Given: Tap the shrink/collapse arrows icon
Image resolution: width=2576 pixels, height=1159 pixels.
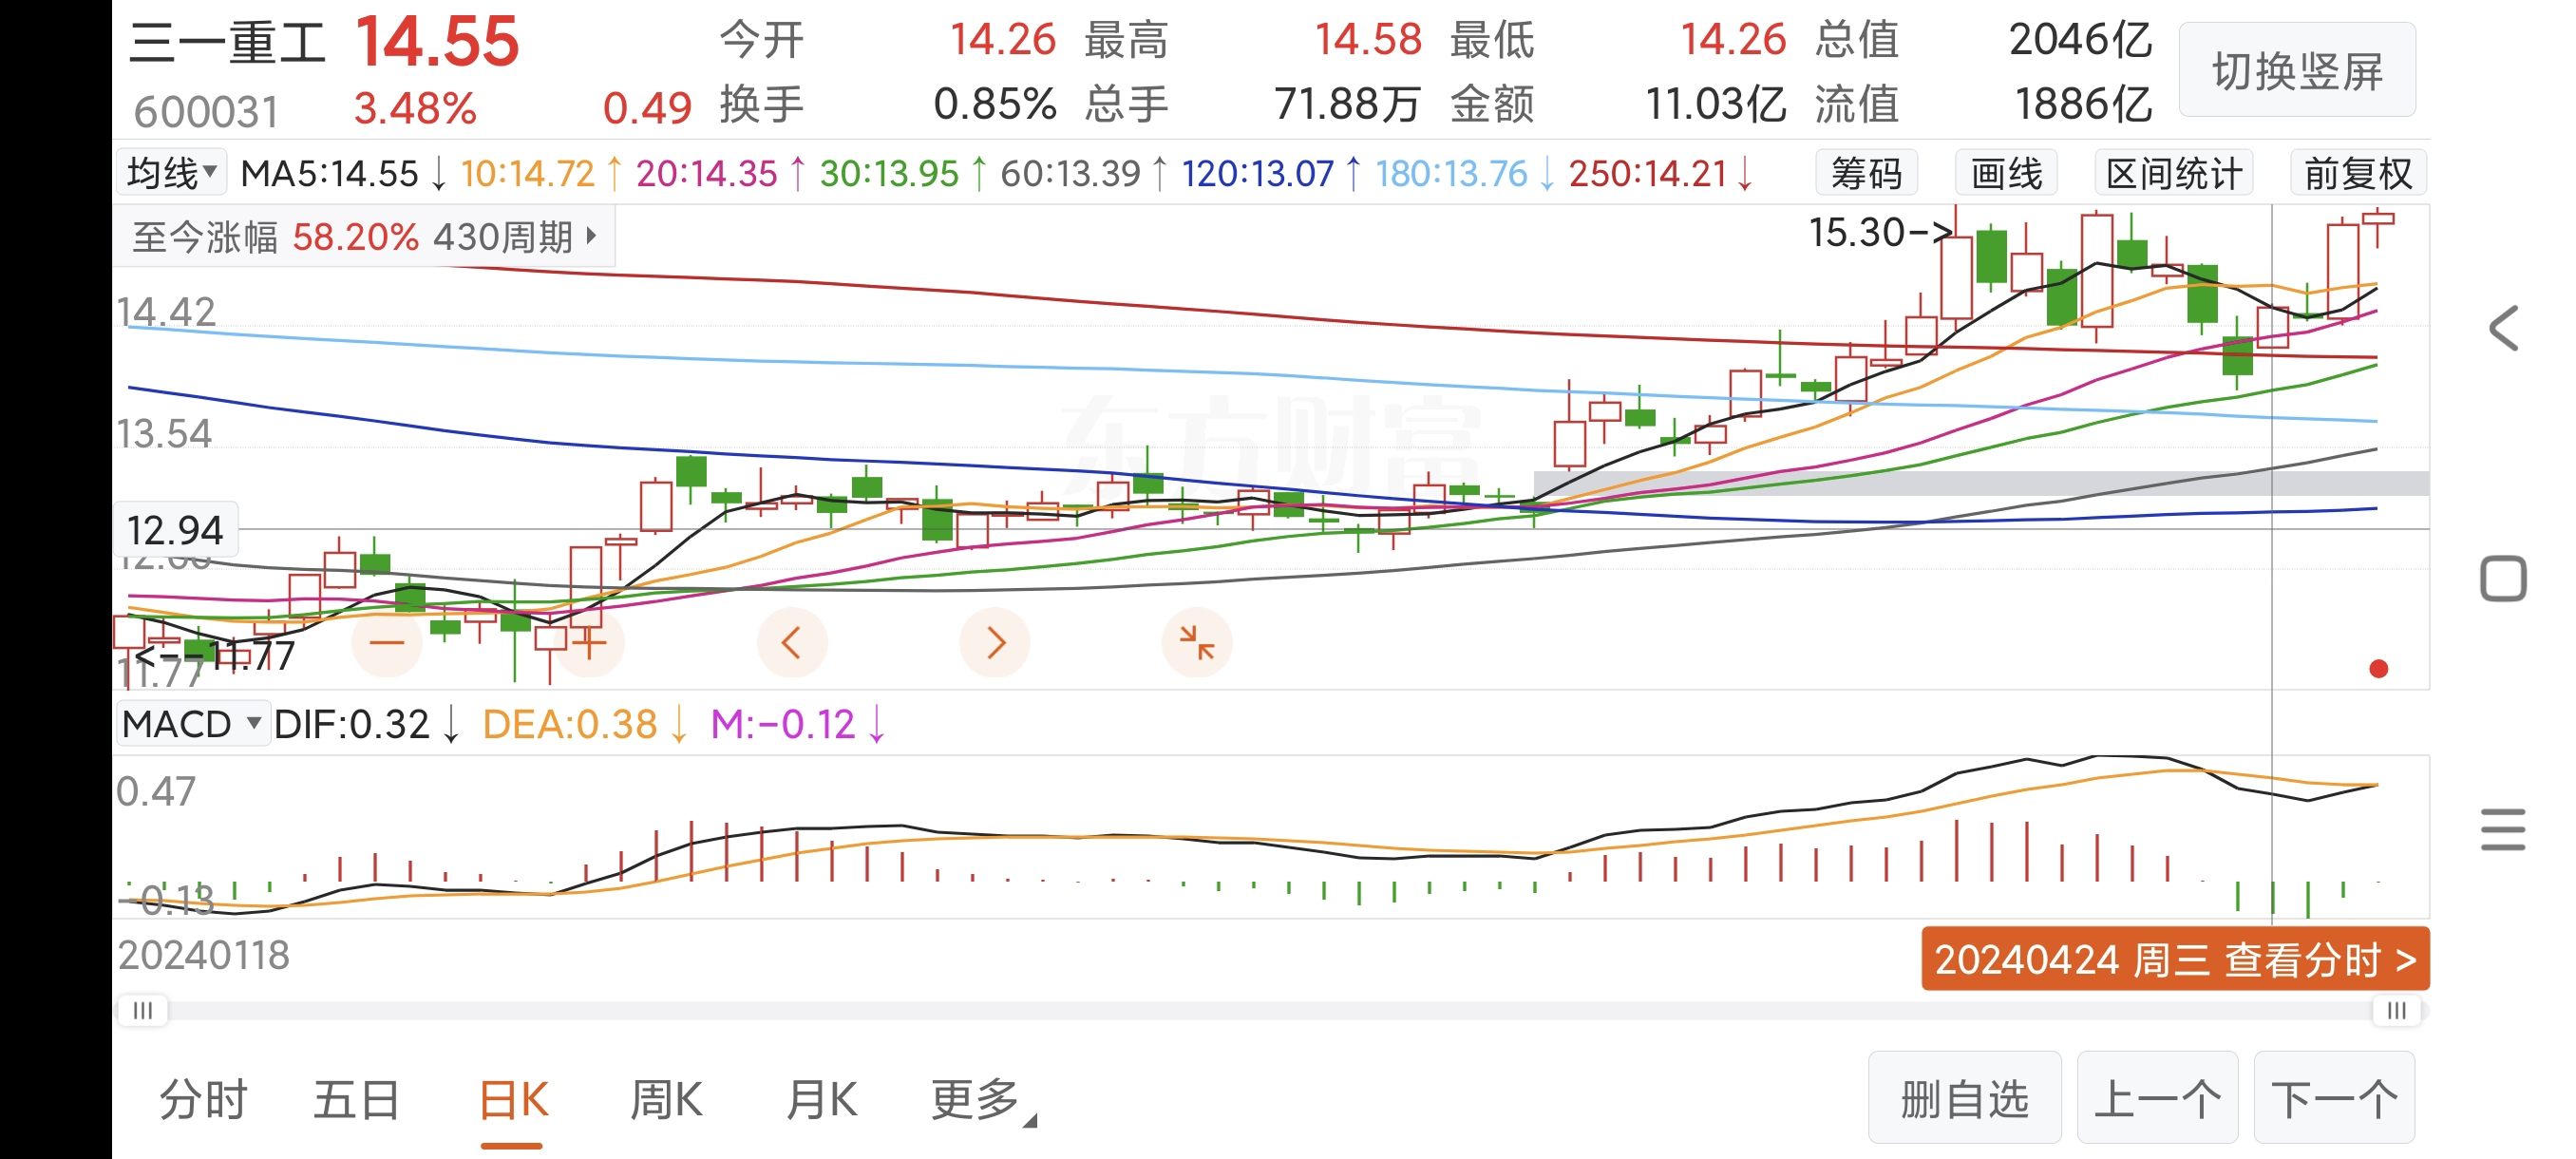Looking at the screenshot, I should (1196, 642).
